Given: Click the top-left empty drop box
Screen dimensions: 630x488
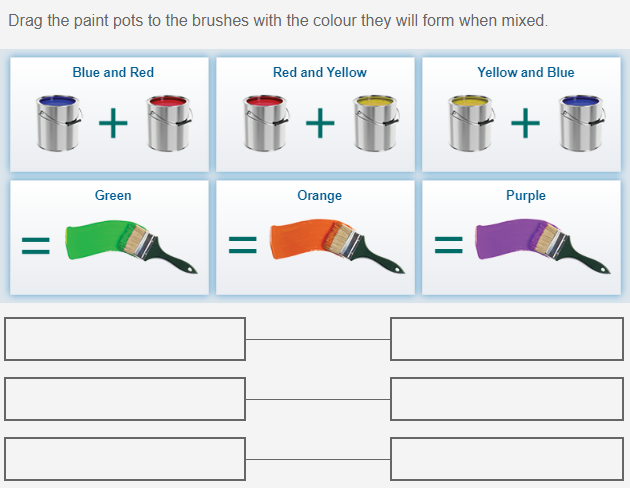Looking at the screenshot, I should pos(125,339).
